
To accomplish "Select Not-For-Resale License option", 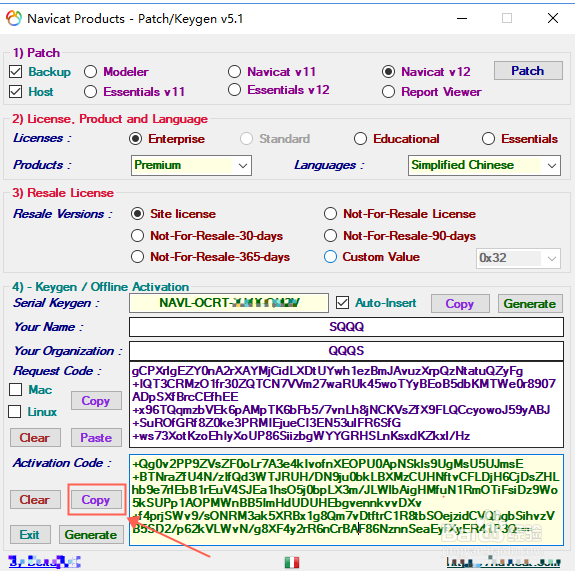I will tap(330, 214).
